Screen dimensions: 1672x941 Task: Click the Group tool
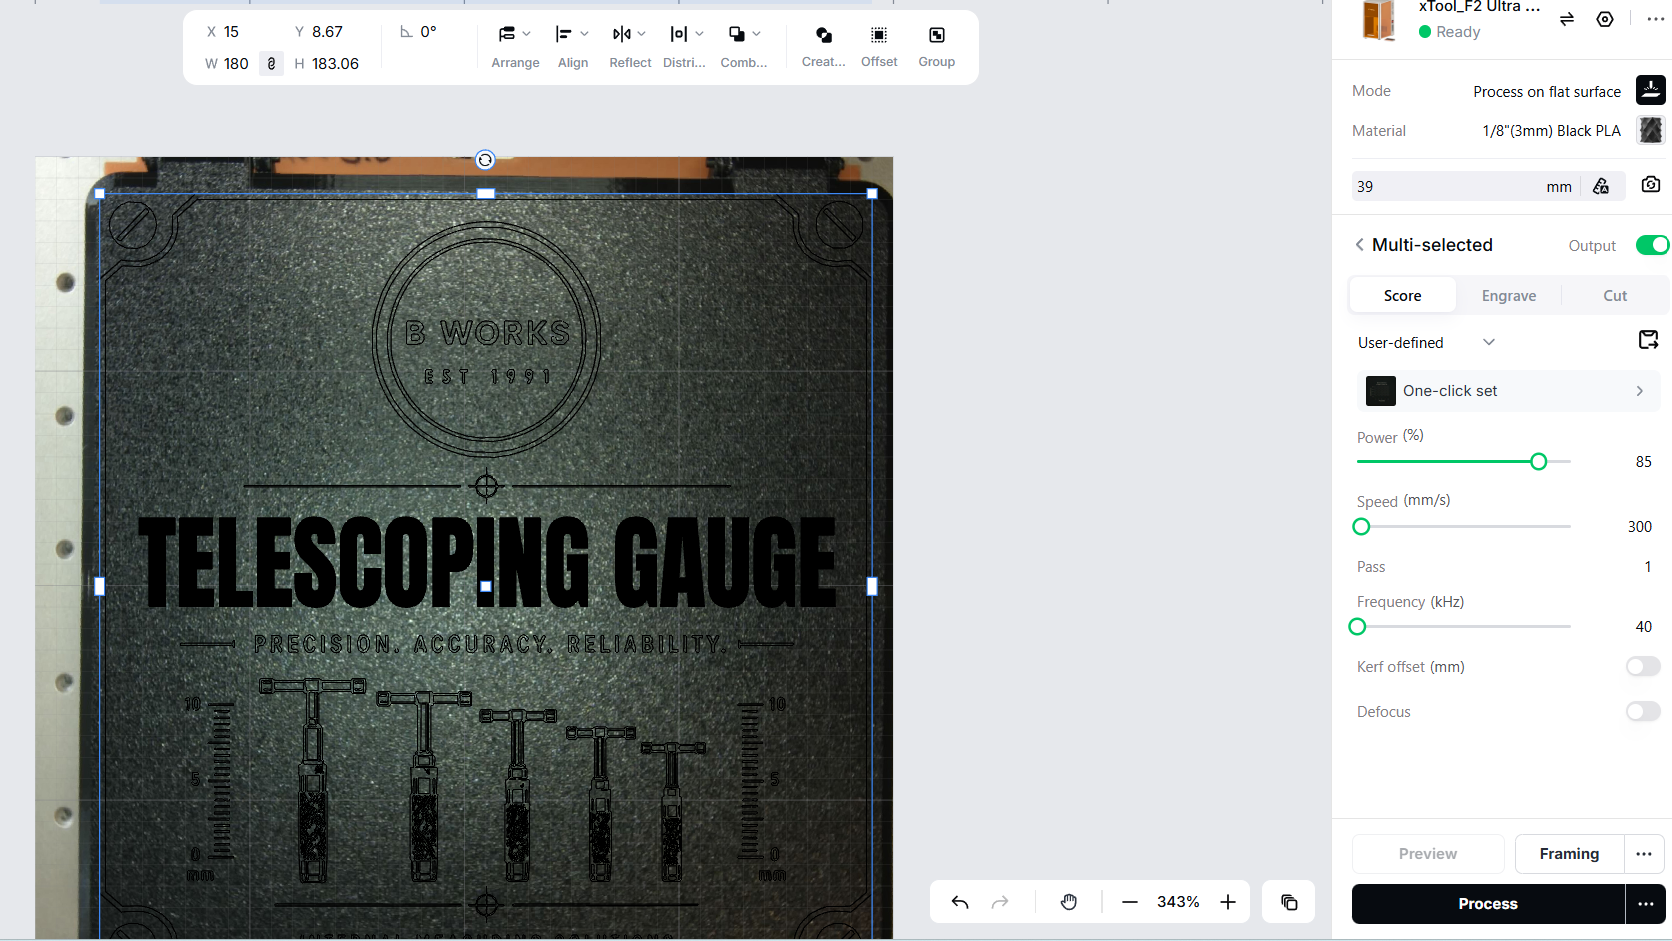pos(937,47)
